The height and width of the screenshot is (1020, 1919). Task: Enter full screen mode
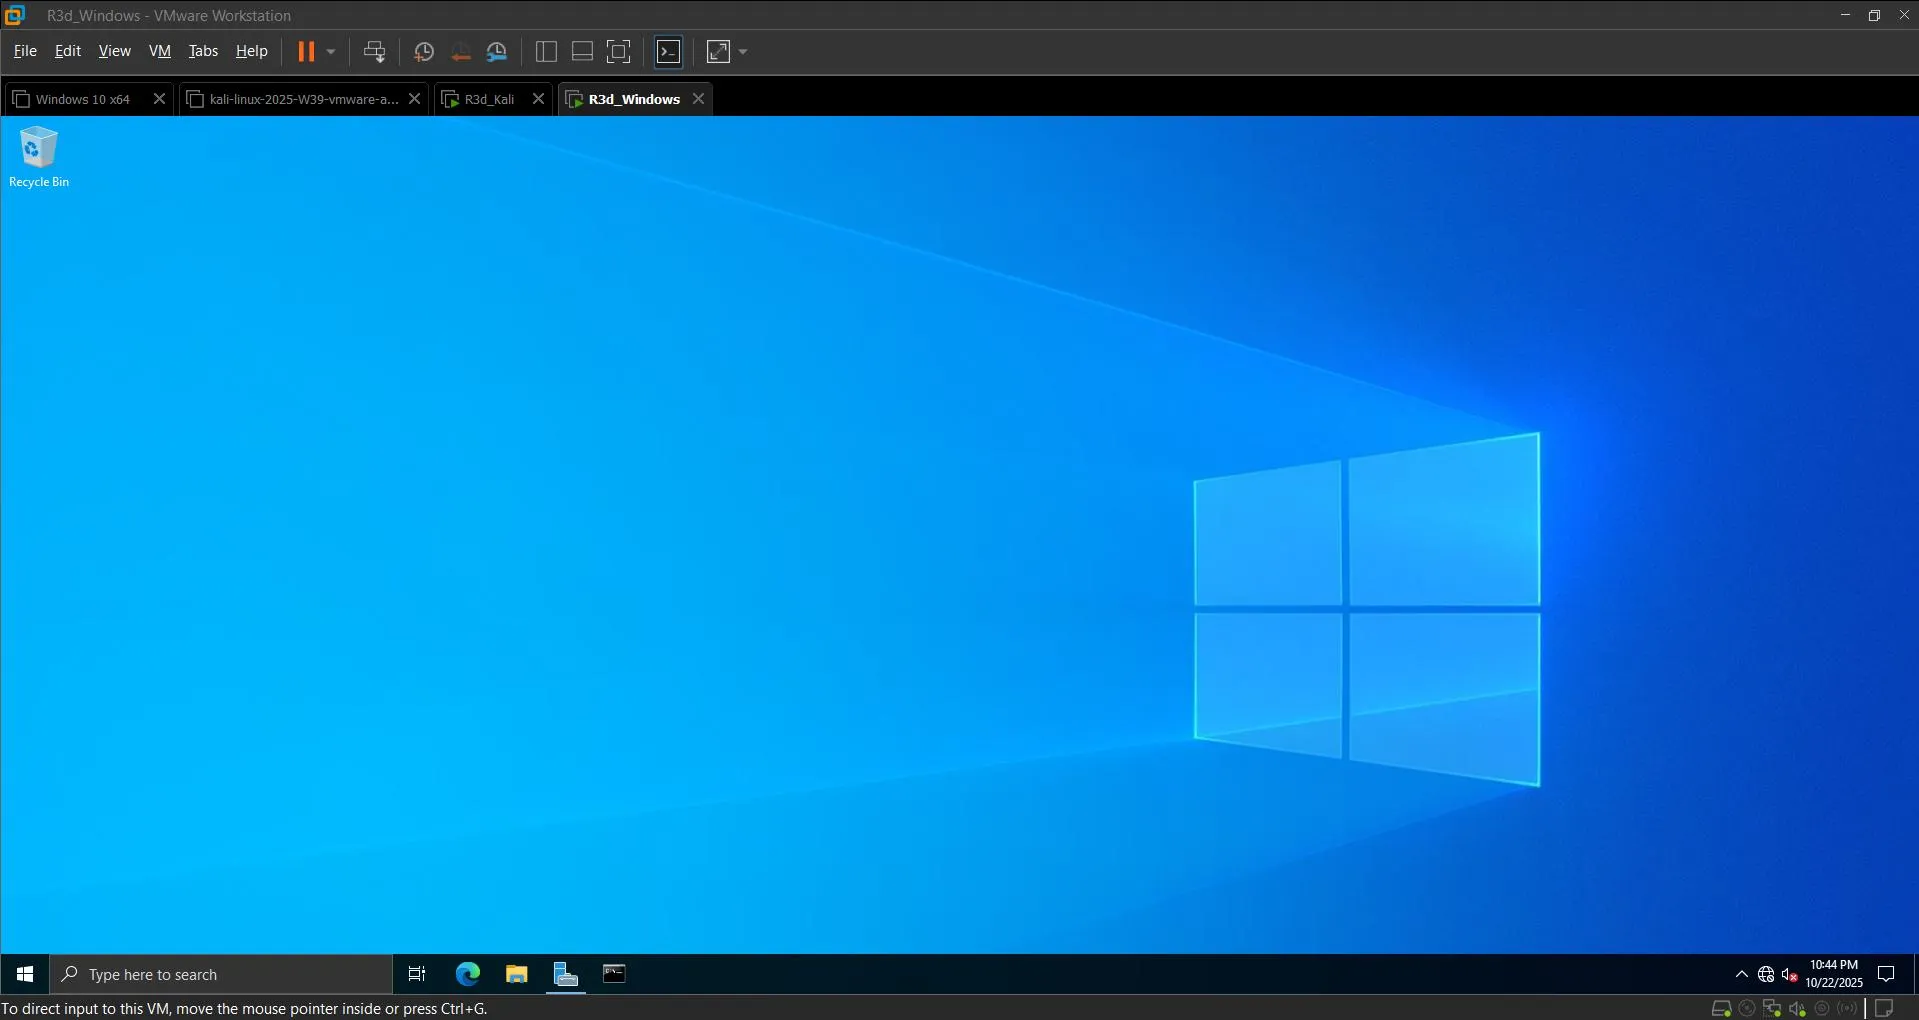[x=619, y=52]
